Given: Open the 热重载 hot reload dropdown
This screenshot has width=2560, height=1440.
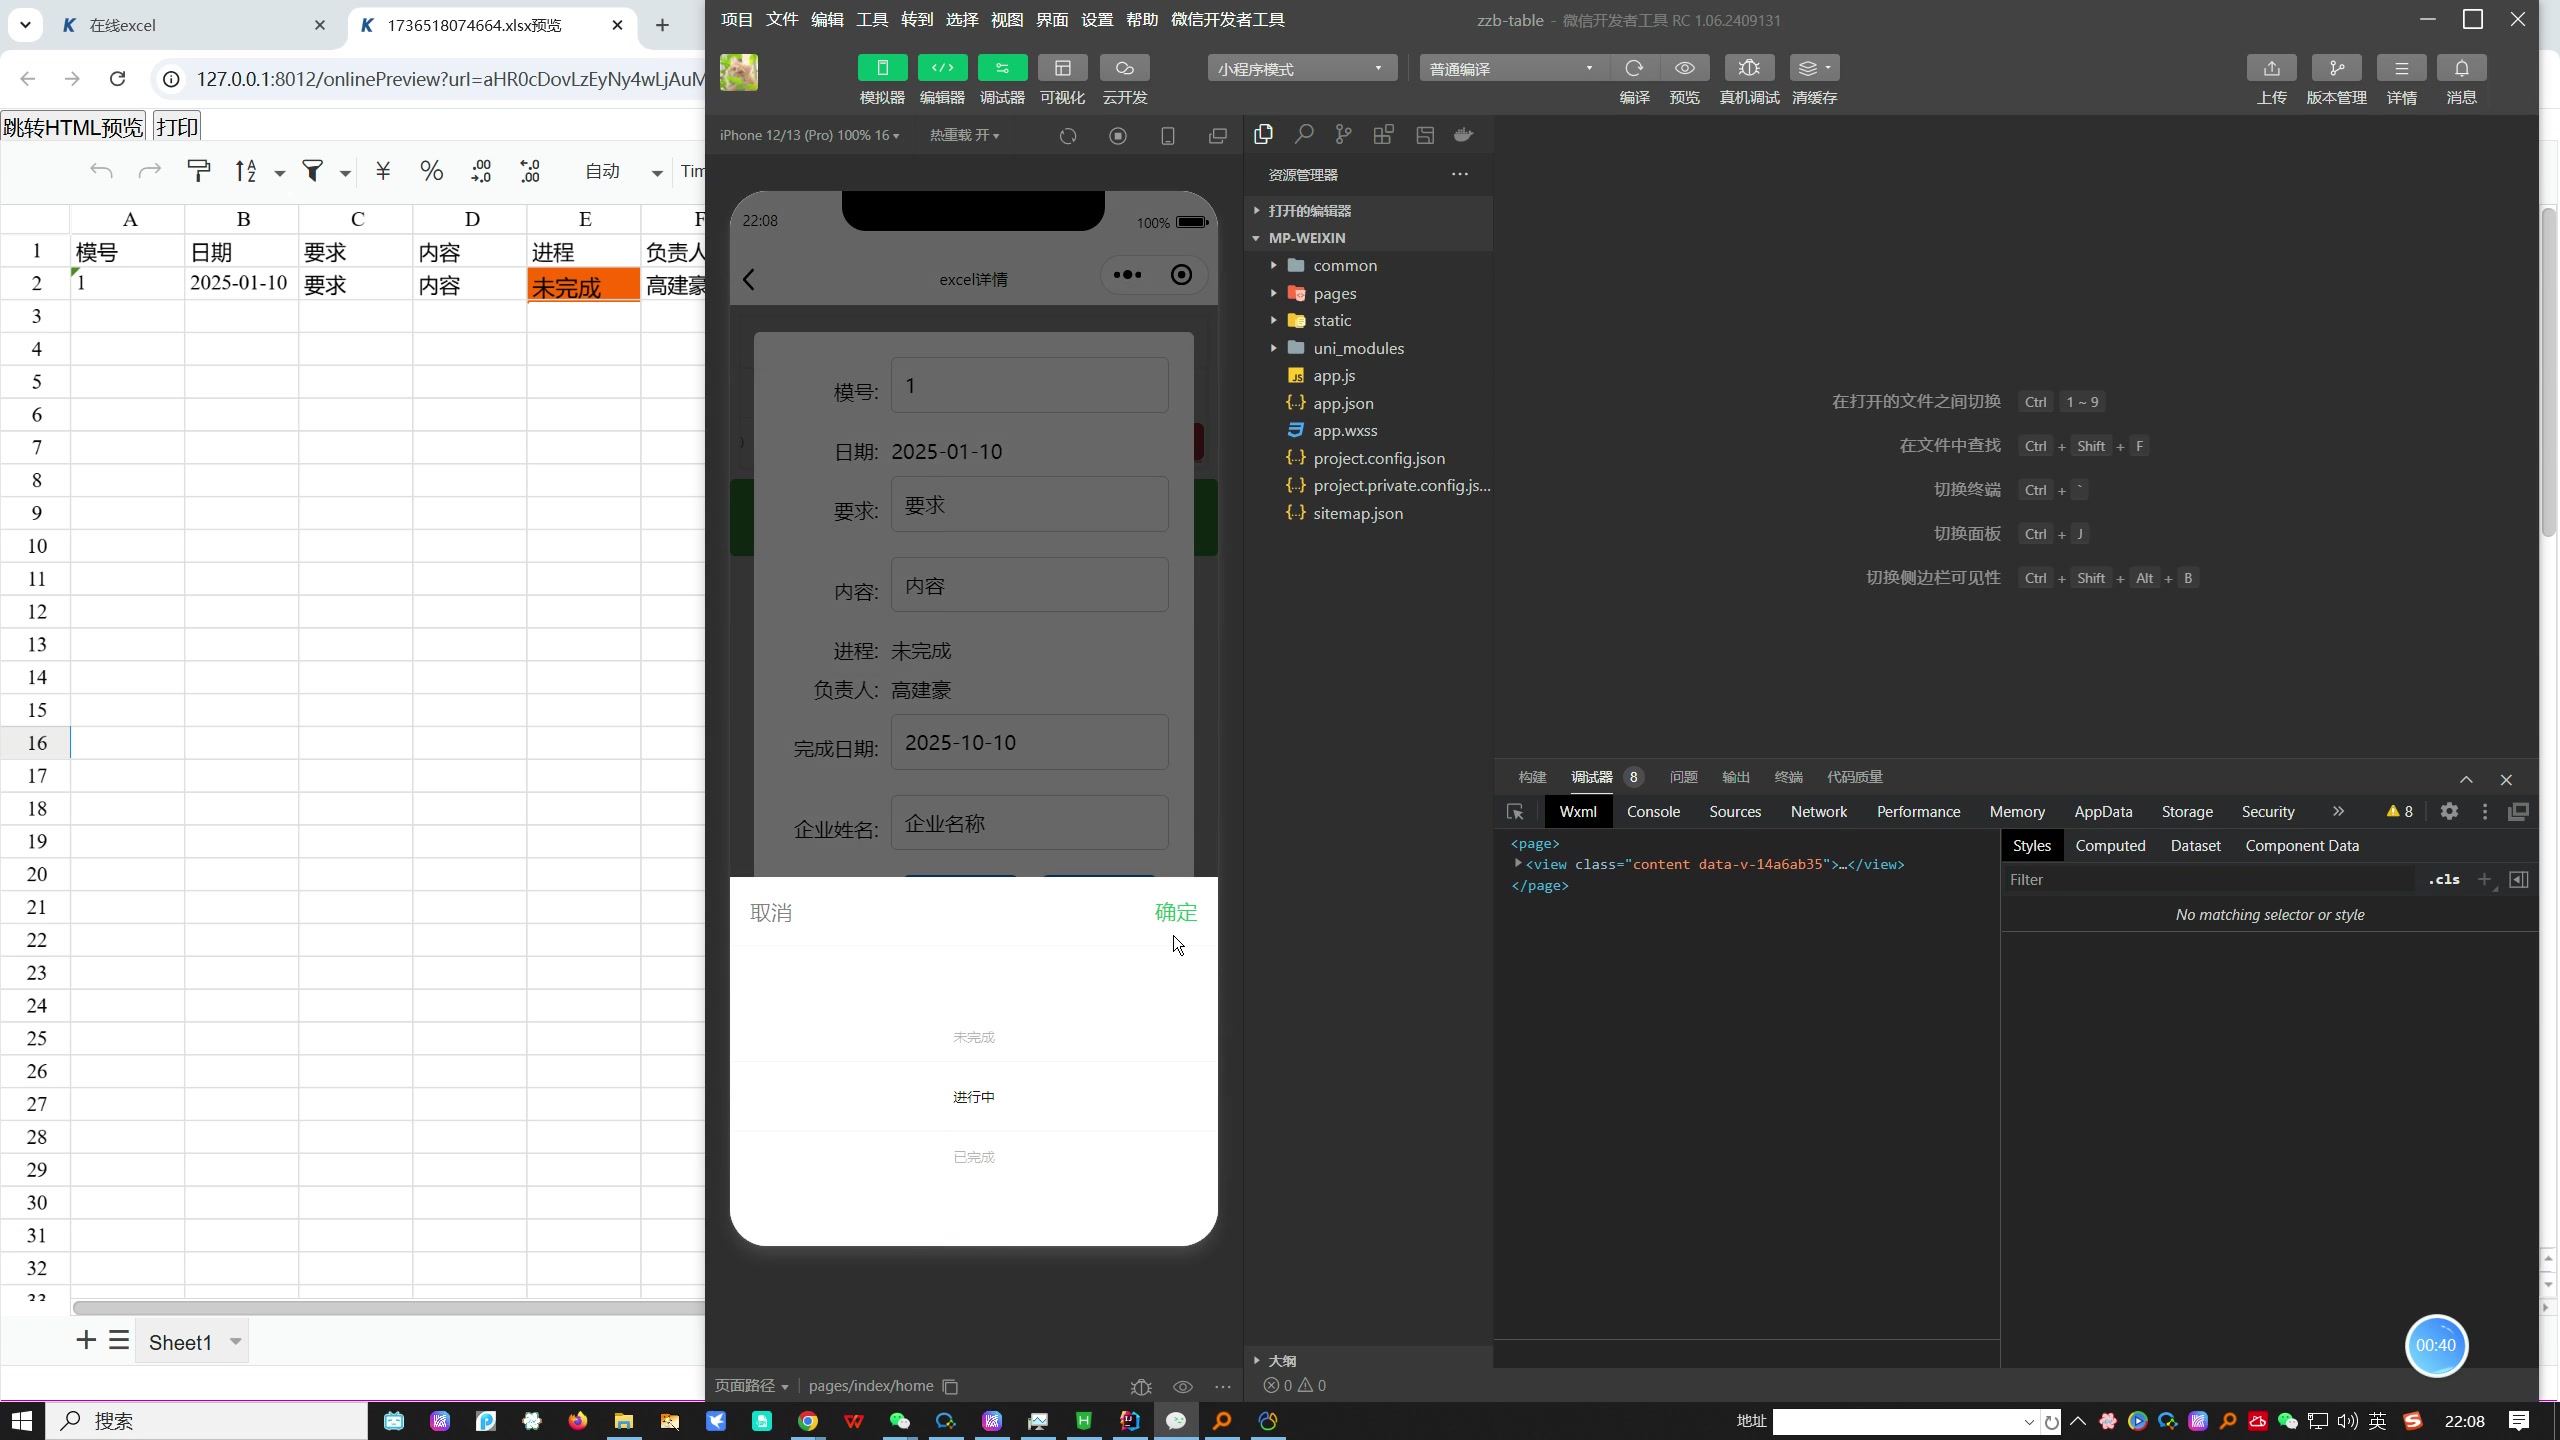Looking at the screenshot, I should coord(964,135).
